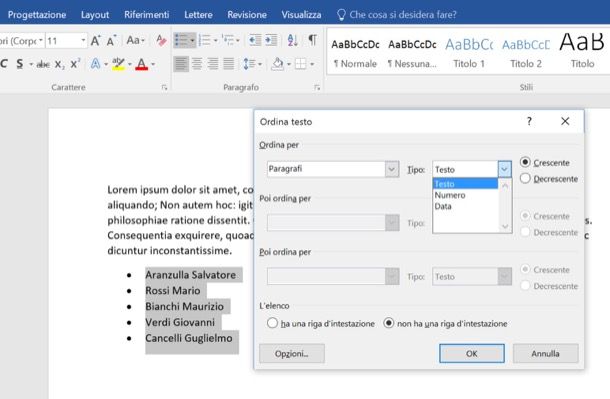Increase paragraph indent
610x399 pixels.
pyautogui.click(x=271, y=40)
